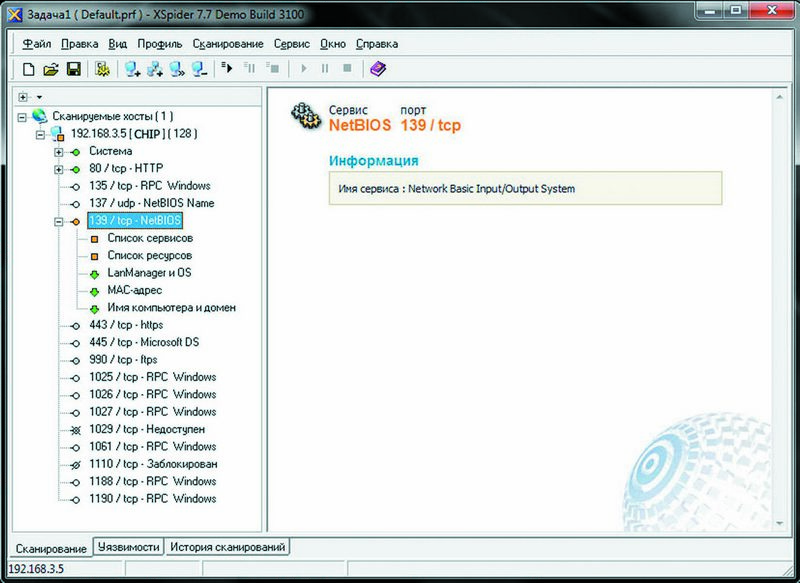800x583 pixels.
Task: Add a host with the computer-plus icon
Action: point(133,69)
